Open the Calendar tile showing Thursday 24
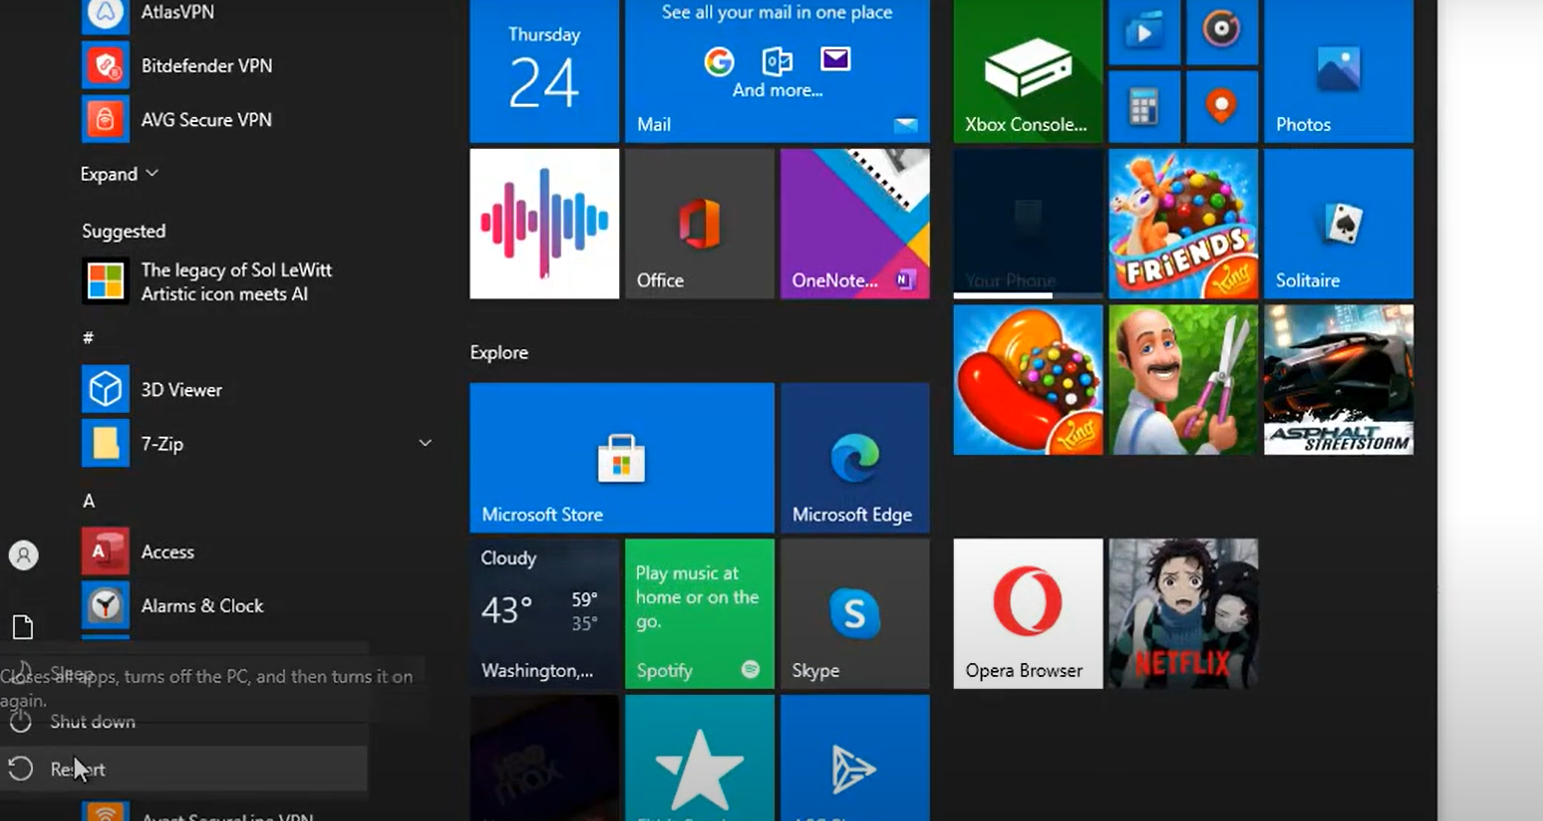Image resolution: width=1543 pixels, height=821 pixels. pos(544,70)
